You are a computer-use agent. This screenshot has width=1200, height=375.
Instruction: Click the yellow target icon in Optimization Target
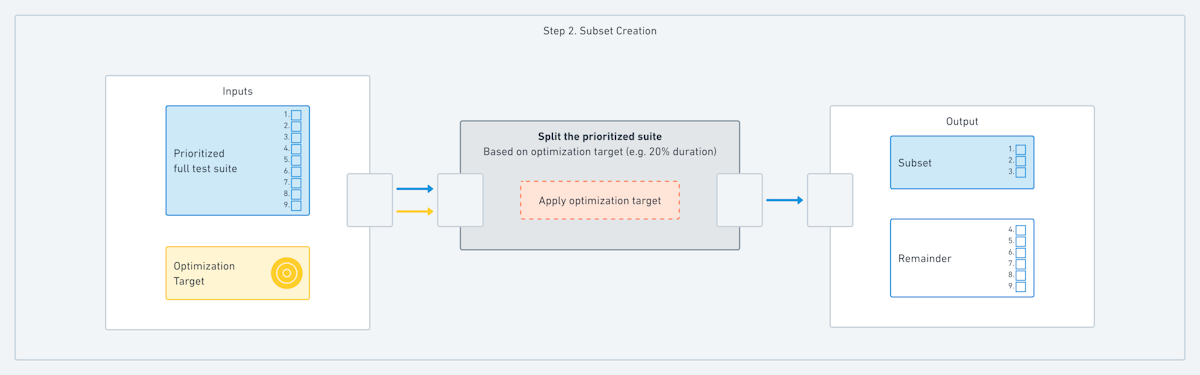coord(287,273)
